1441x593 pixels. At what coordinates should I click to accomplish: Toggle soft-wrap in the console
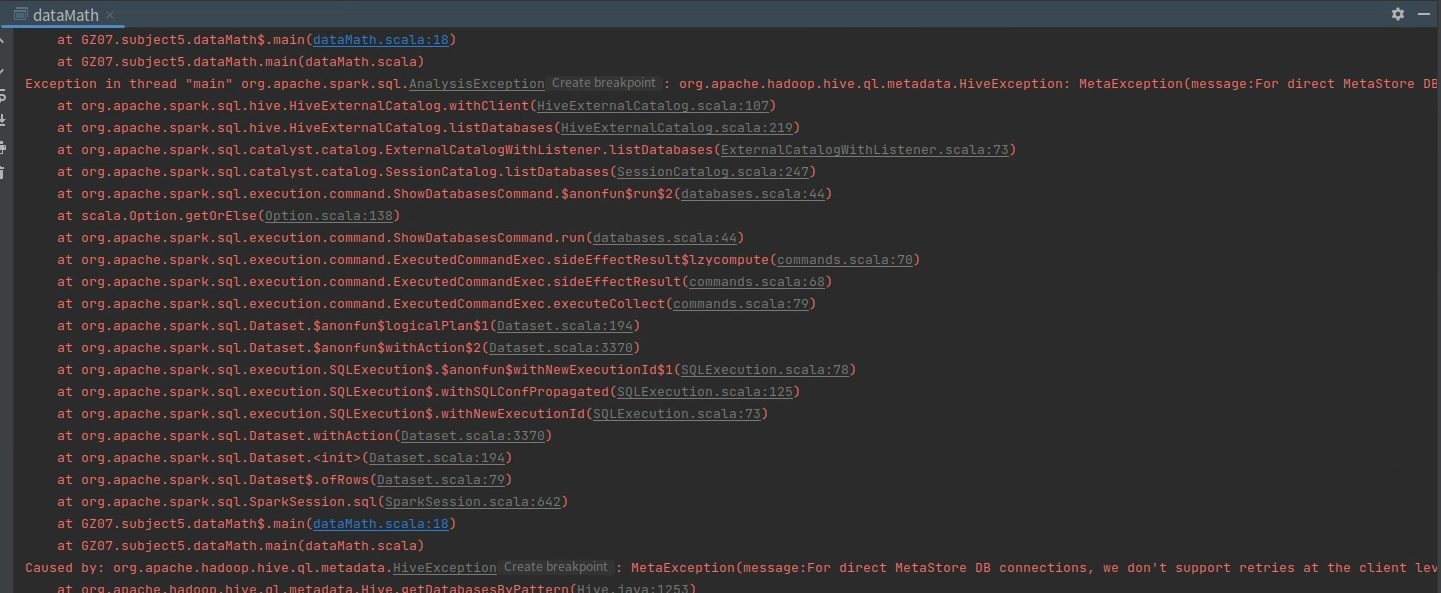(3, 95)
